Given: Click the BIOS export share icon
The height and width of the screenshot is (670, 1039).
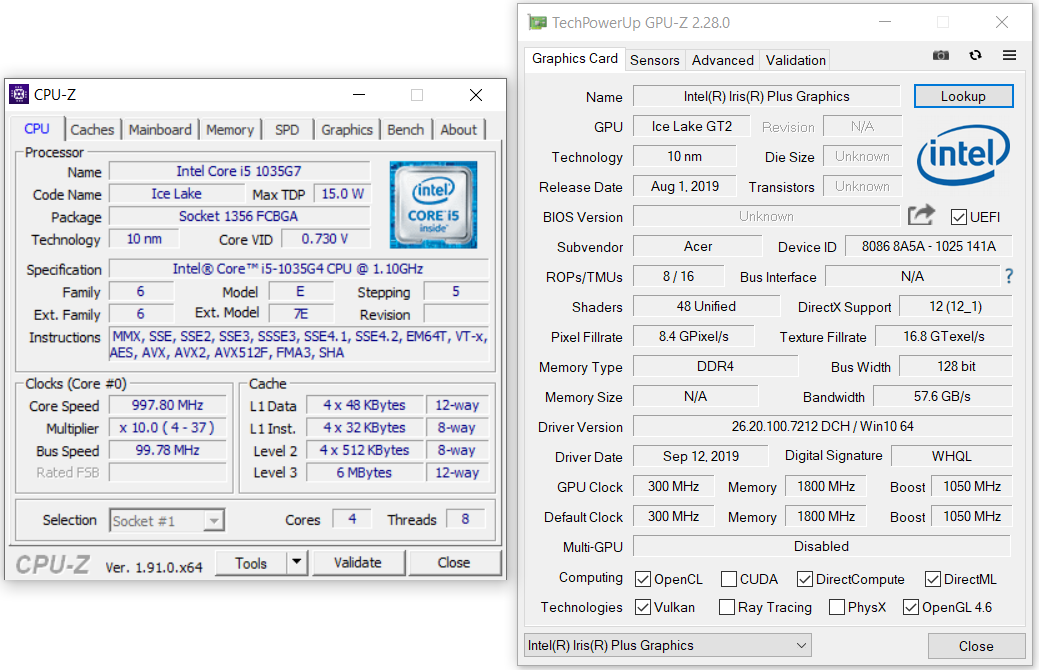Looking at the screenshot, I should tap(921, 215).
